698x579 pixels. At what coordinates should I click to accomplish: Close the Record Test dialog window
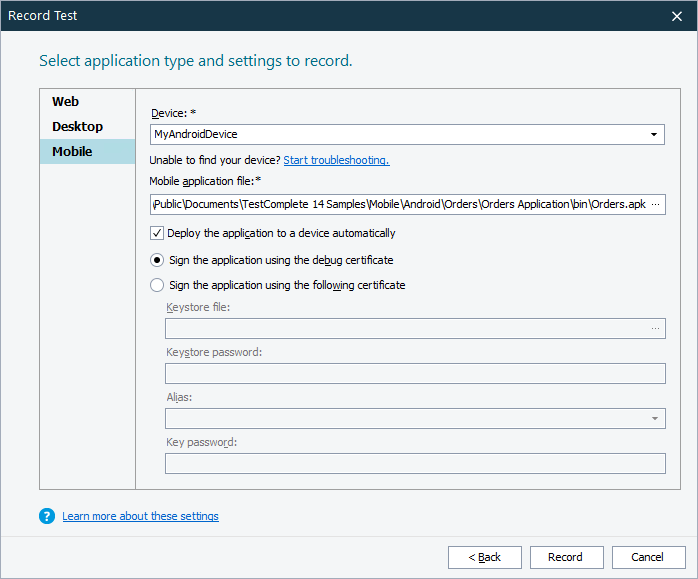click(677, 16)
